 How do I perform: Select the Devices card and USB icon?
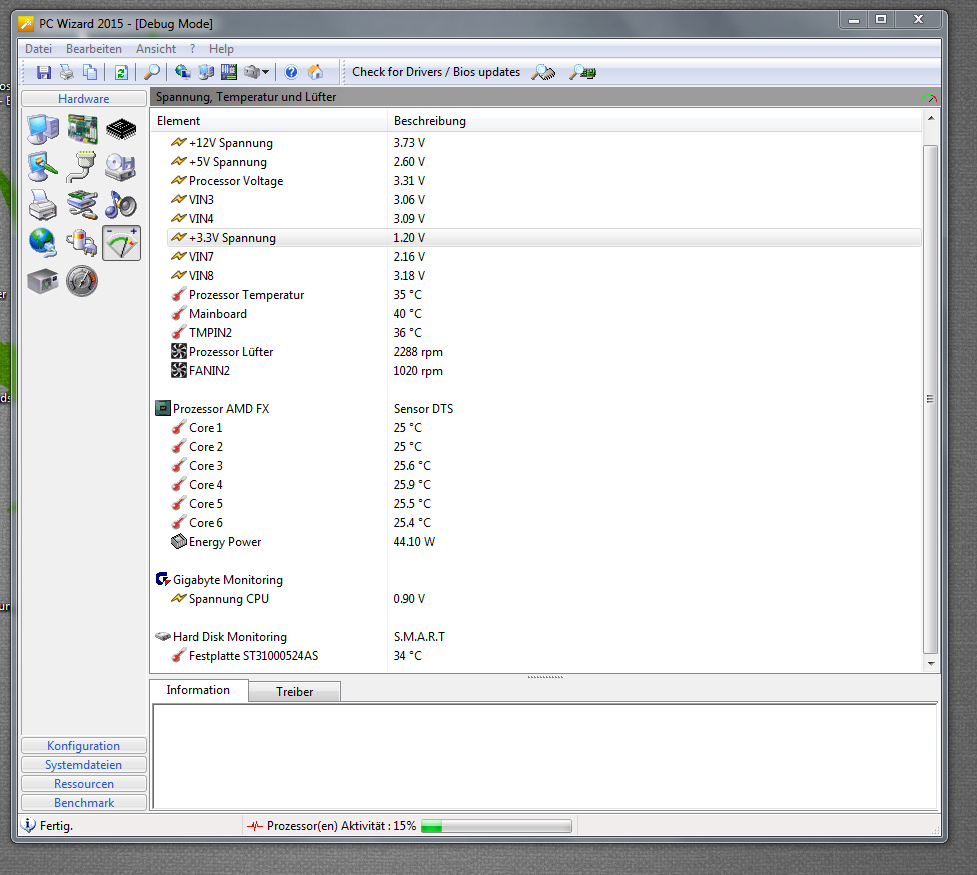(82, 205)
